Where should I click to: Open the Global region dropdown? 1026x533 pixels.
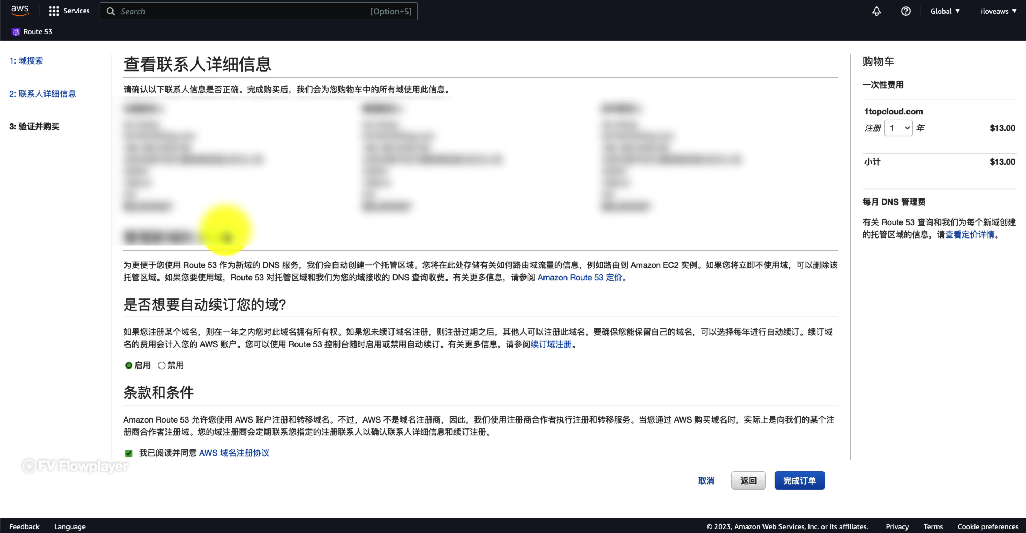coord(945,11)
